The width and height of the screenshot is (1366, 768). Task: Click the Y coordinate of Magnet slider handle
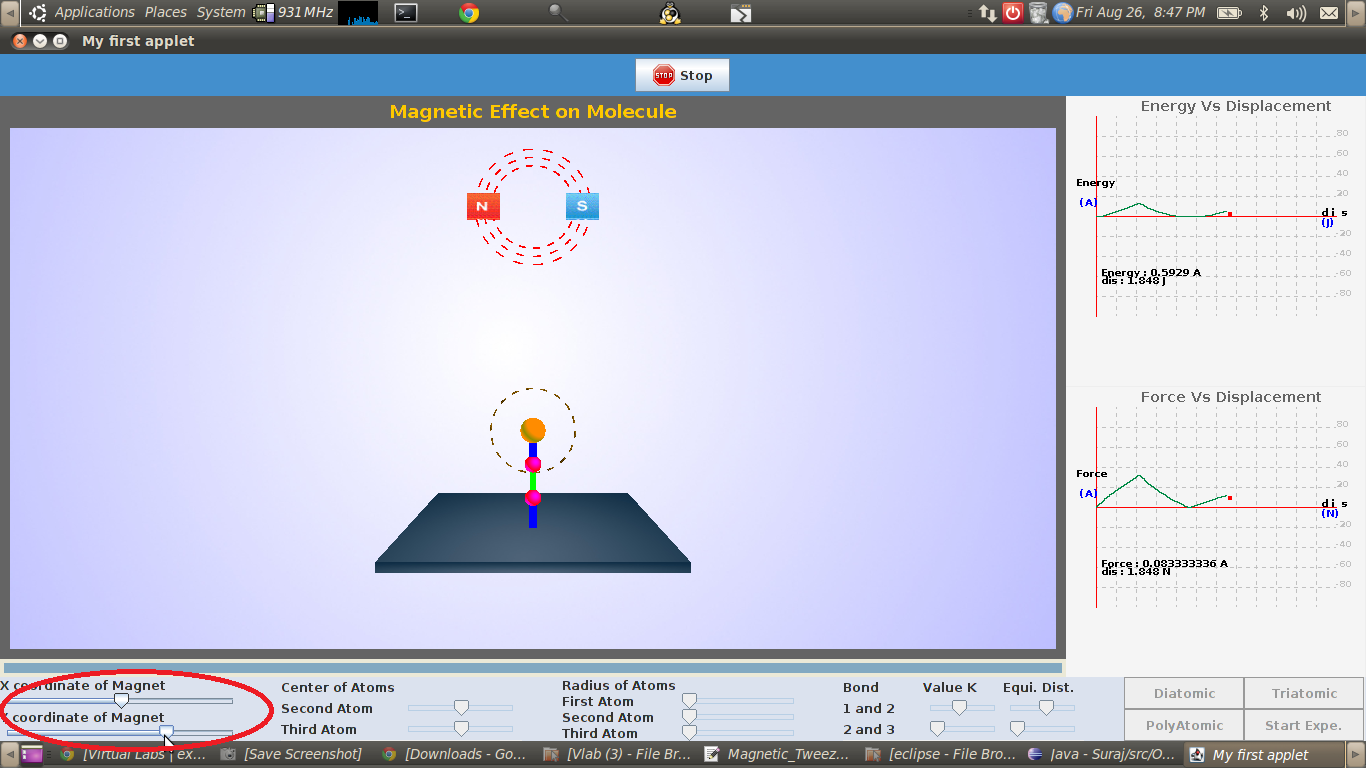pos(167,733)
